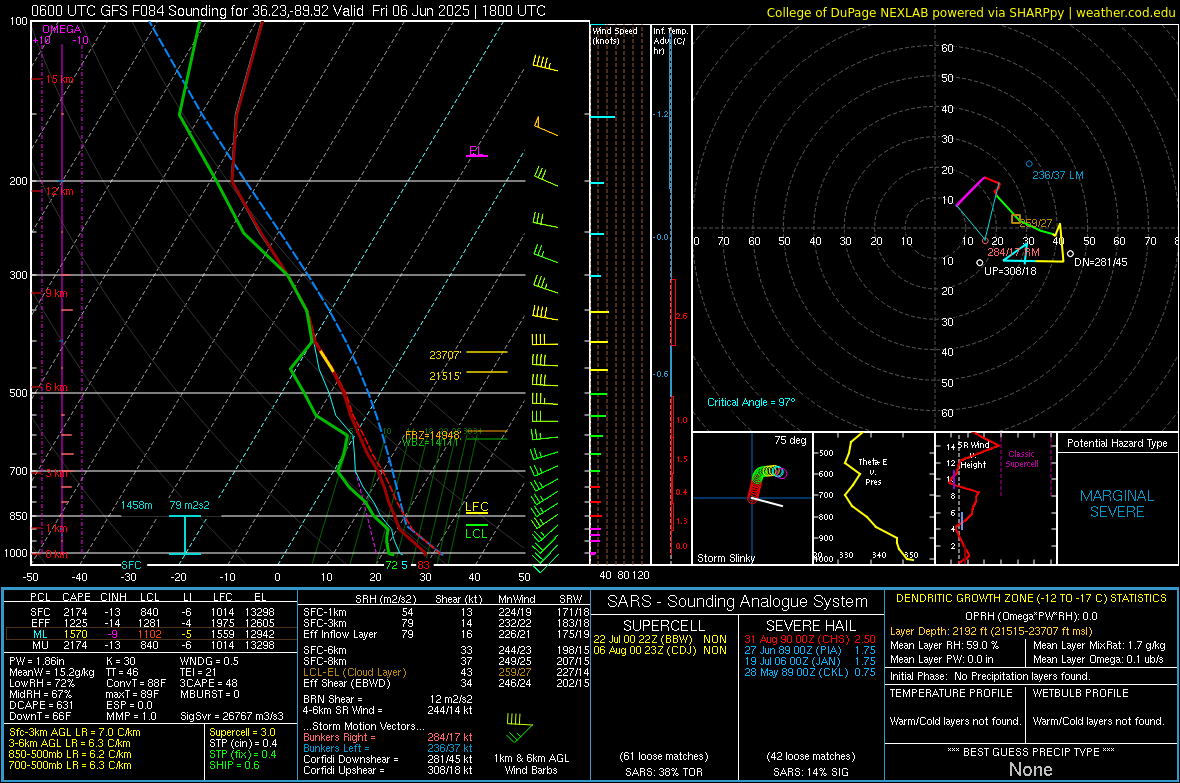Select the EFF parcel row
Image resolution: width=1180 pixels, height=783 pixels.
[x=151, y=623]
